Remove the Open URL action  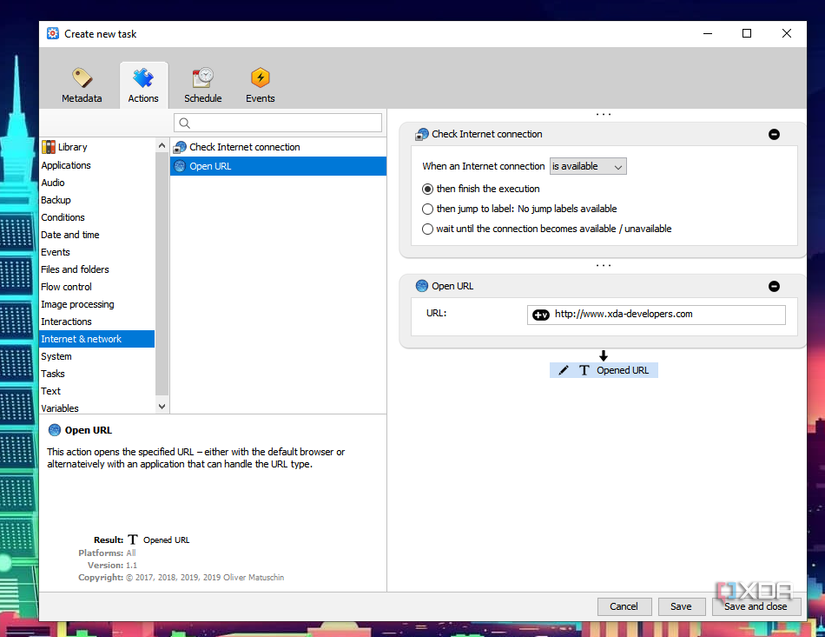(x=774, y=286)
